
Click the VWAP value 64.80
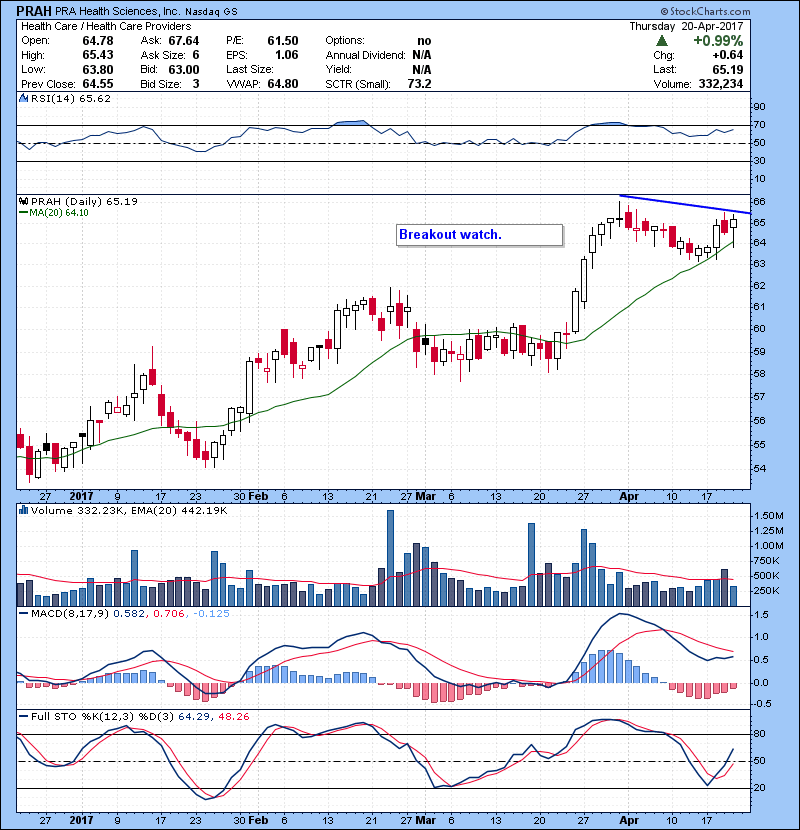283,84
